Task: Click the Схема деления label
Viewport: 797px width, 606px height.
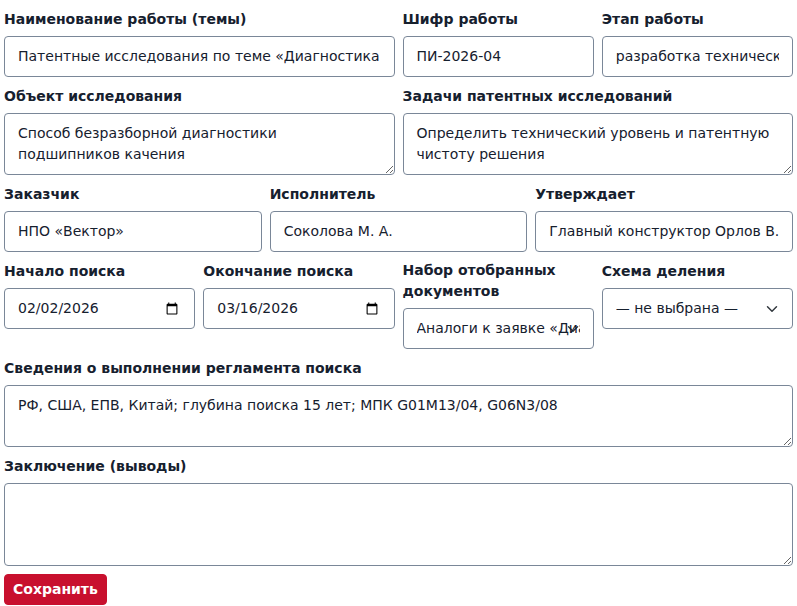Action: tap(663, 271)
